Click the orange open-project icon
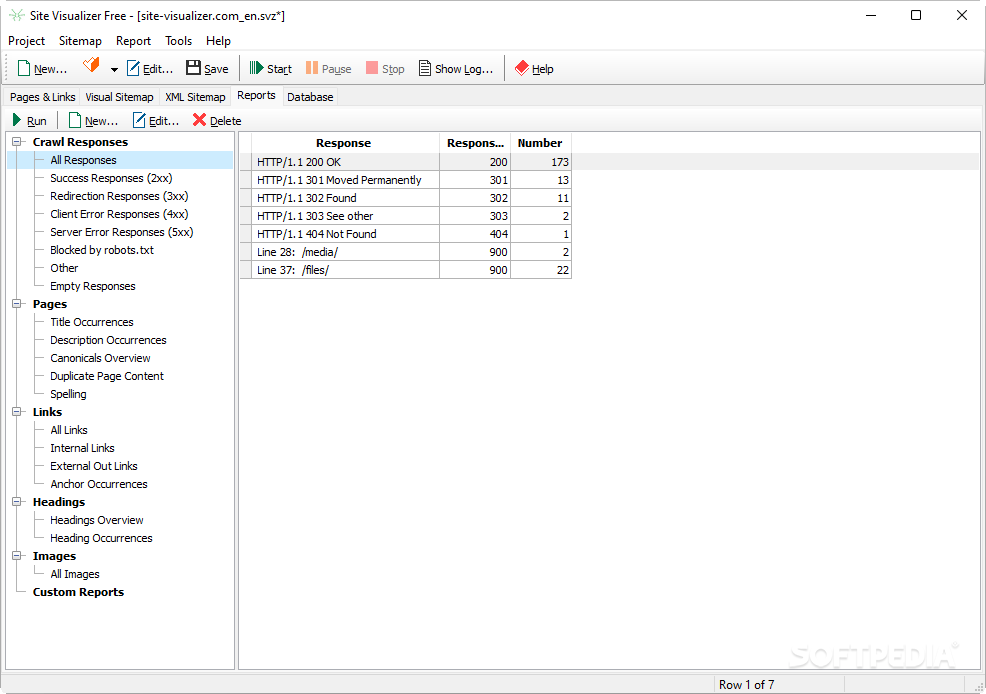Viewport: 986px width, 694px height. click(91, 65)
